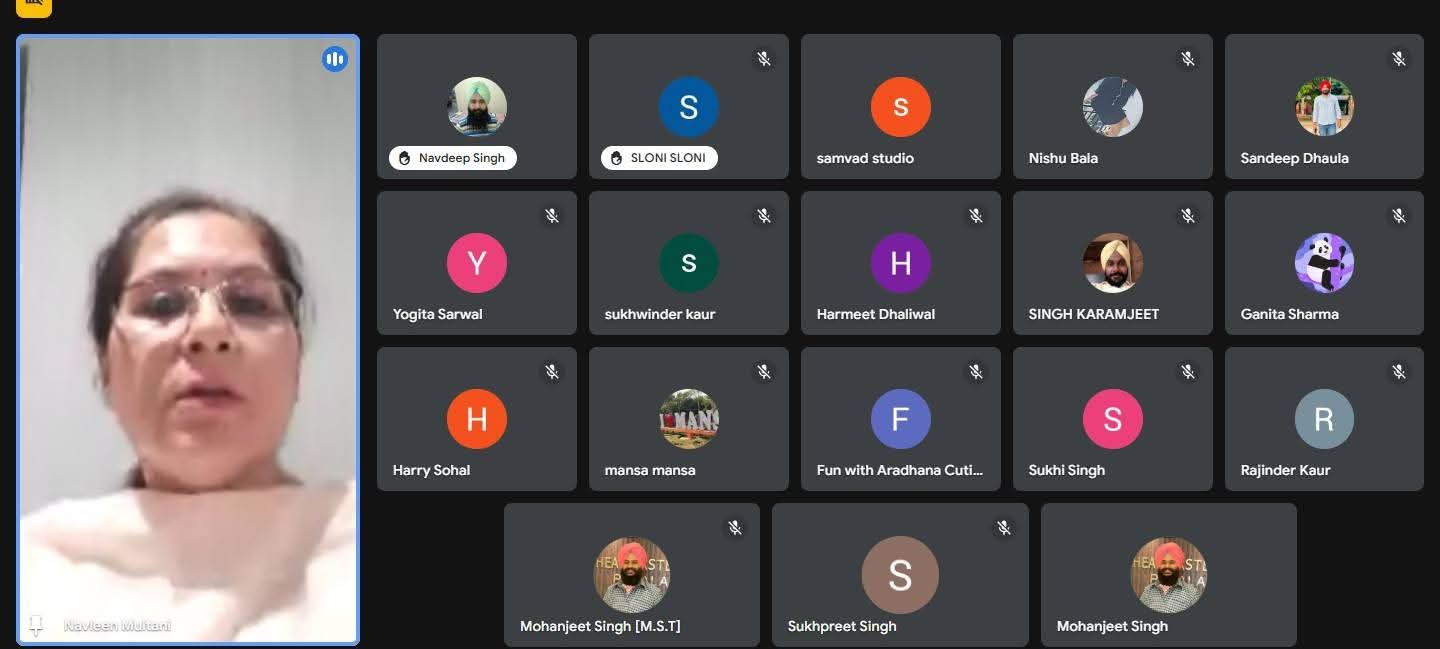
Task: Click muted mic icon on Ganita Sharma tile
Action: point(1399,215)
